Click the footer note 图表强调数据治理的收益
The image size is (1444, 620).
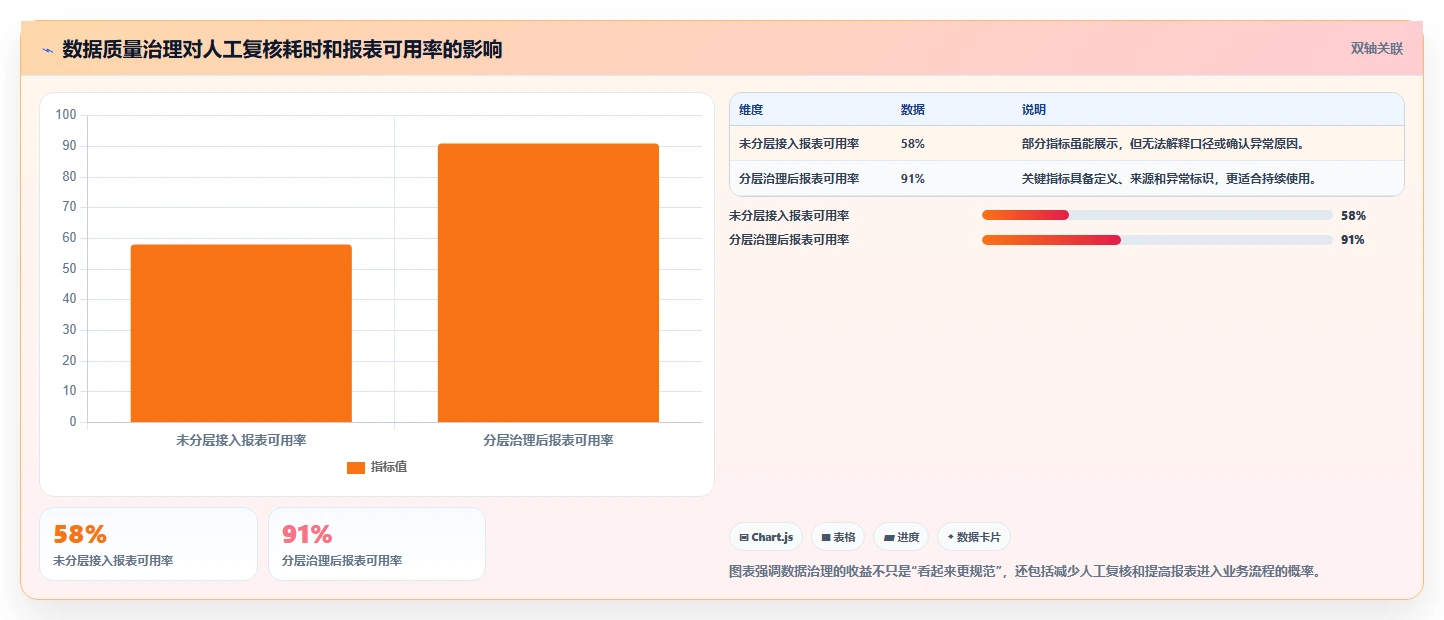point(1025,572)
